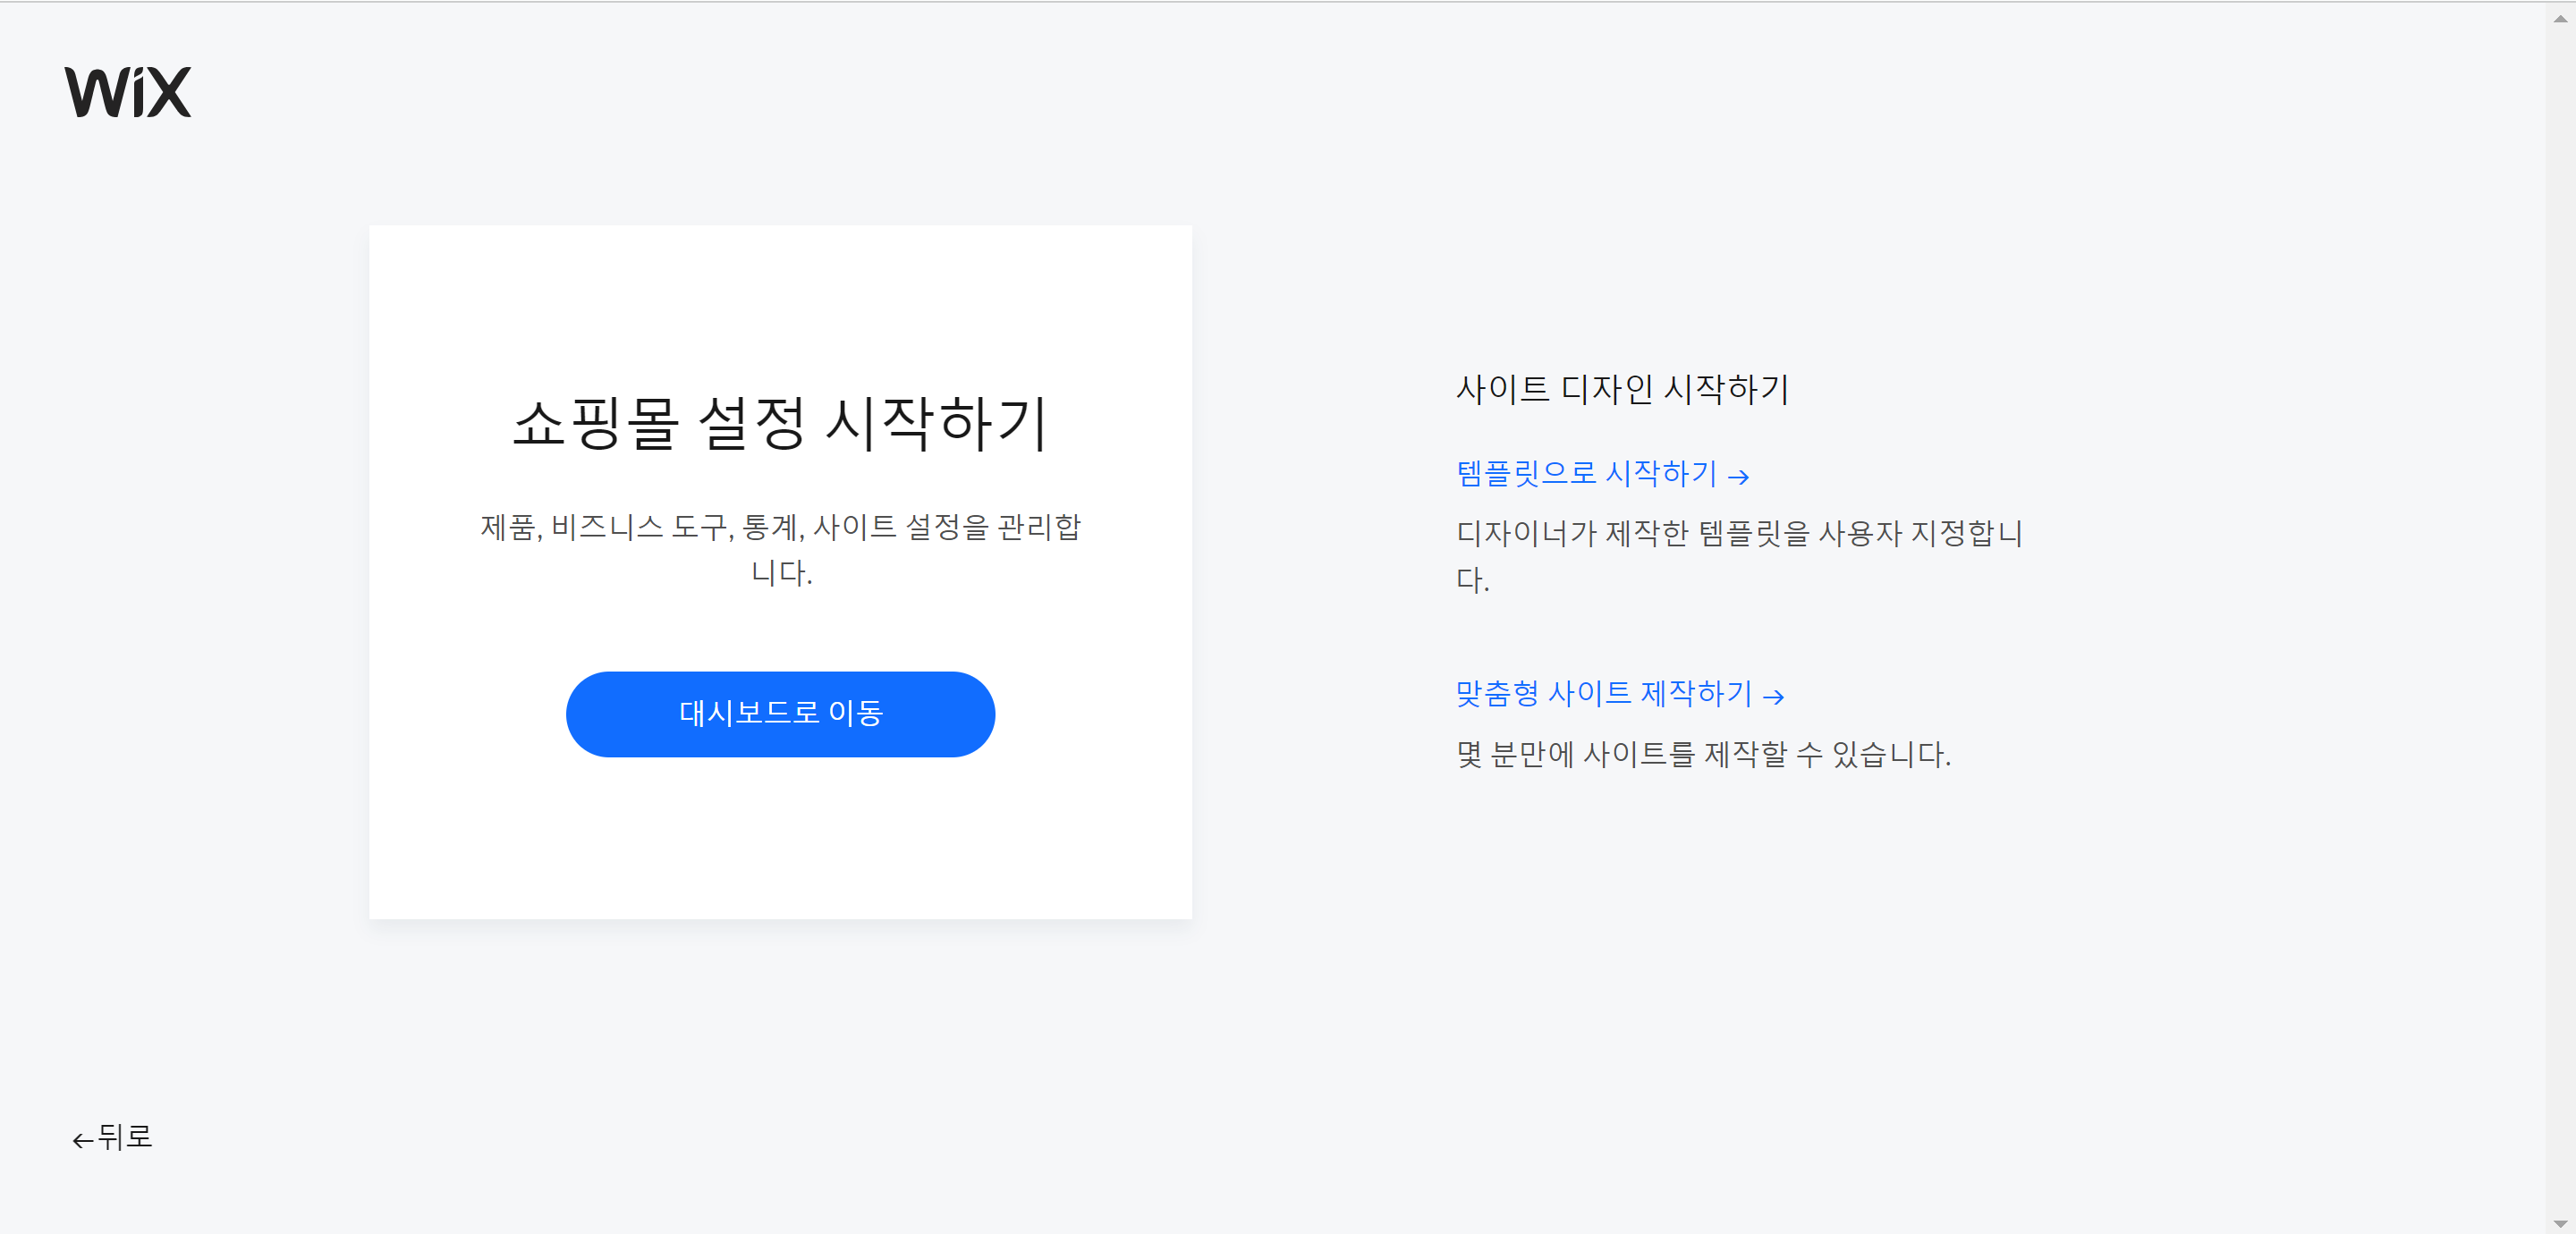
Task: Go back with the 뒤로 link
Action: [112, 1137]
